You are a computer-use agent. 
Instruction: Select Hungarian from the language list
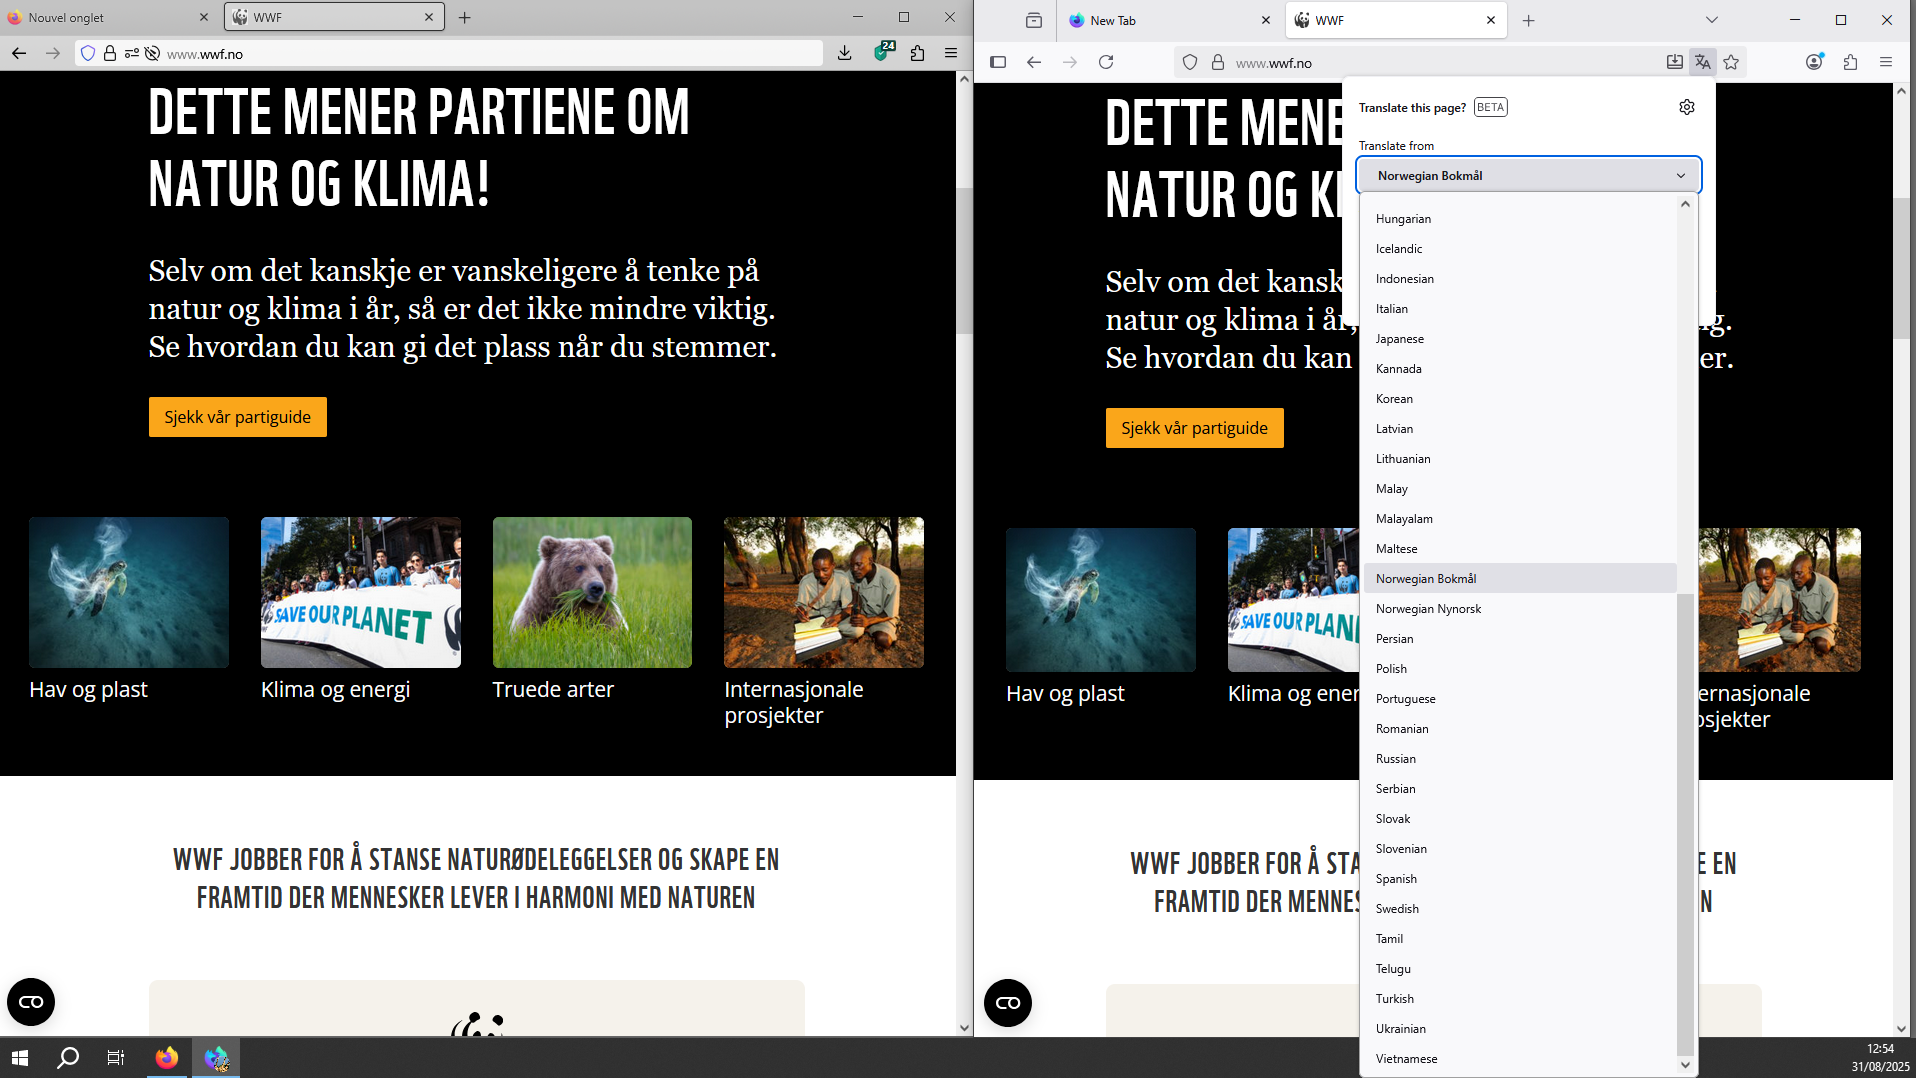[1519, 219]
